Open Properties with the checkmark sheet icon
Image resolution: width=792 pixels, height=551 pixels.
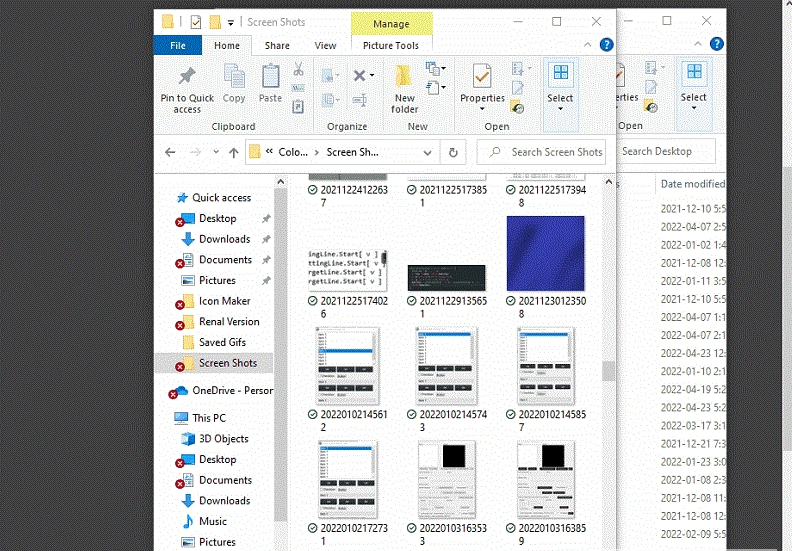[x=482, y=77]
